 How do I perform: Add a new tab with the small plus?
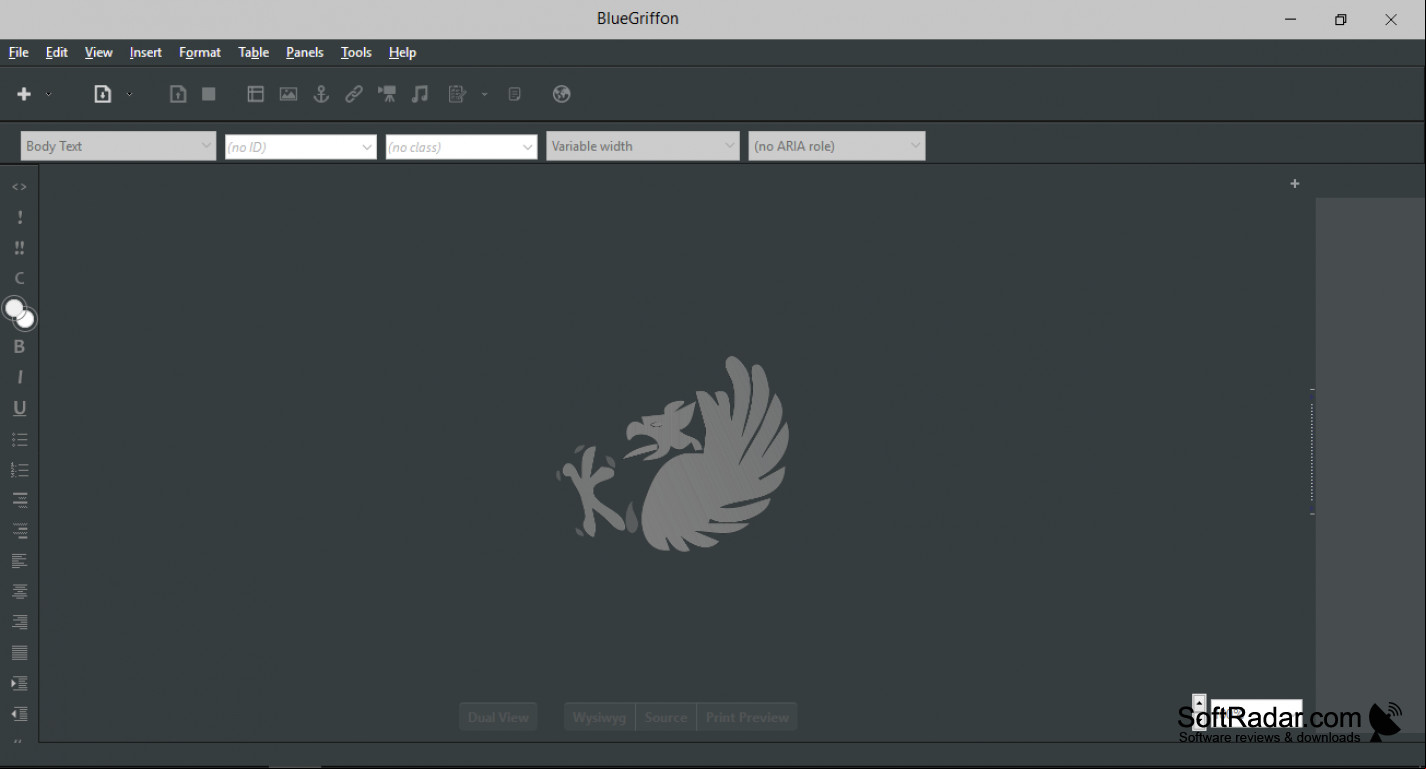tap(1295, 184)
